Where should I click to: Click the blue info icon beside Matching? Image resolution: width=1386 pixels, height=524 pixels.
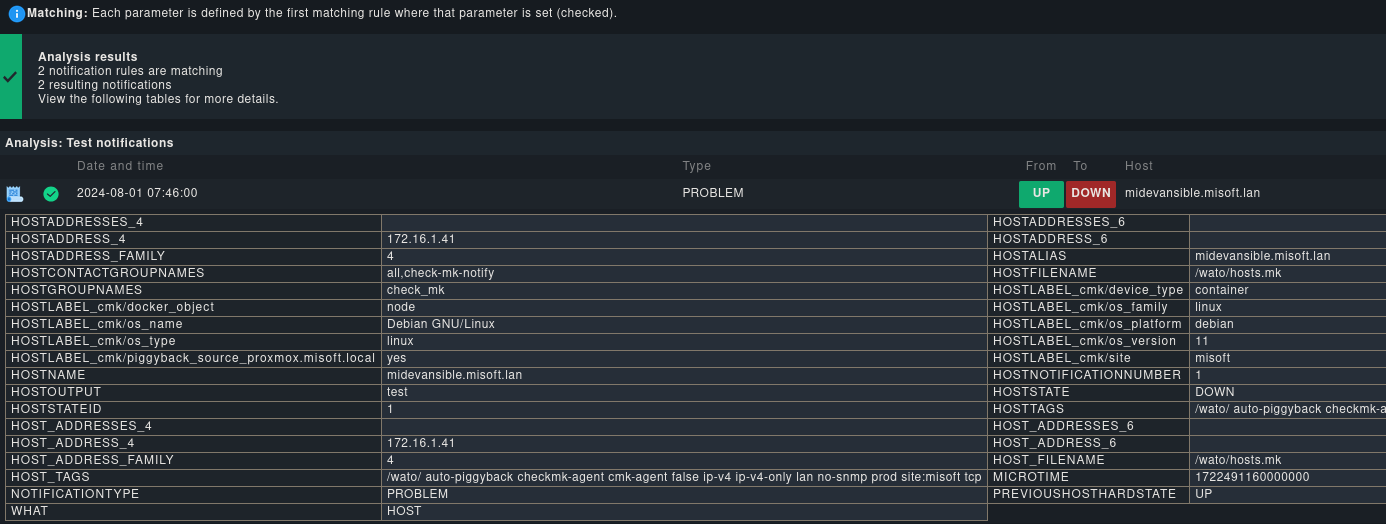click(16, 14)
